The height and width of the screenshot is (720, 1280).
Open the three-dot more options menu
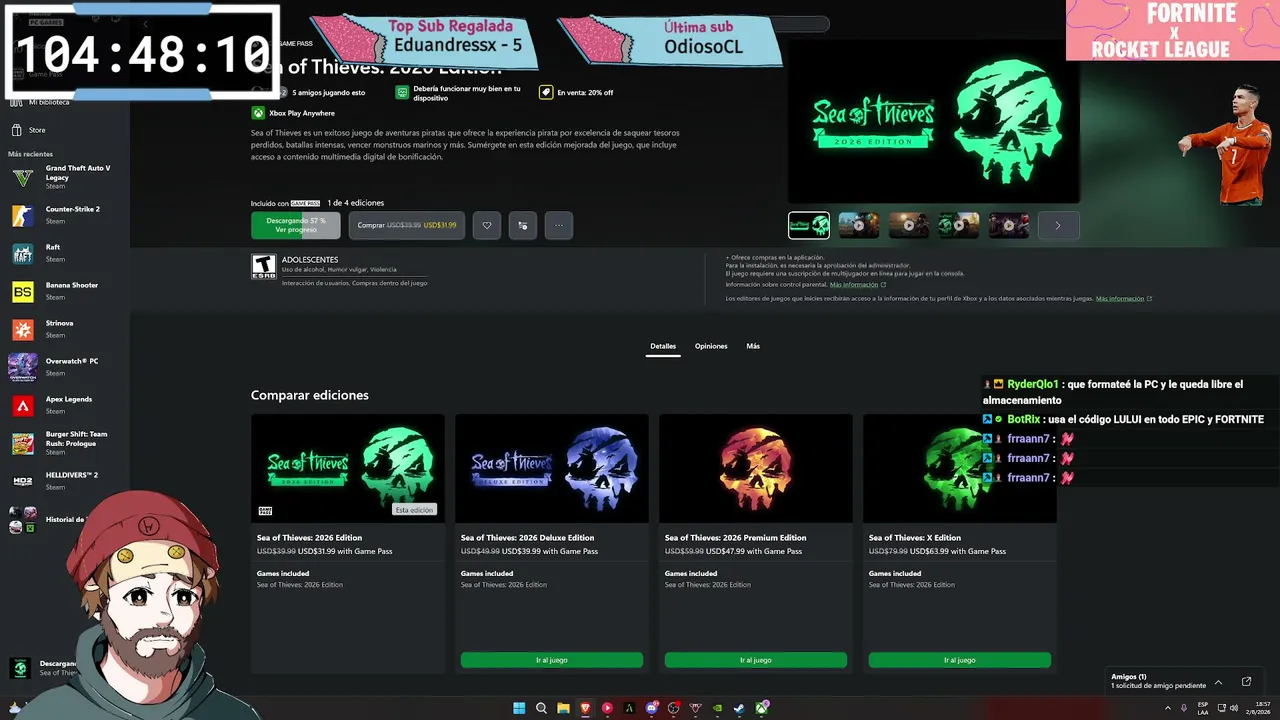tap(559, 225)
